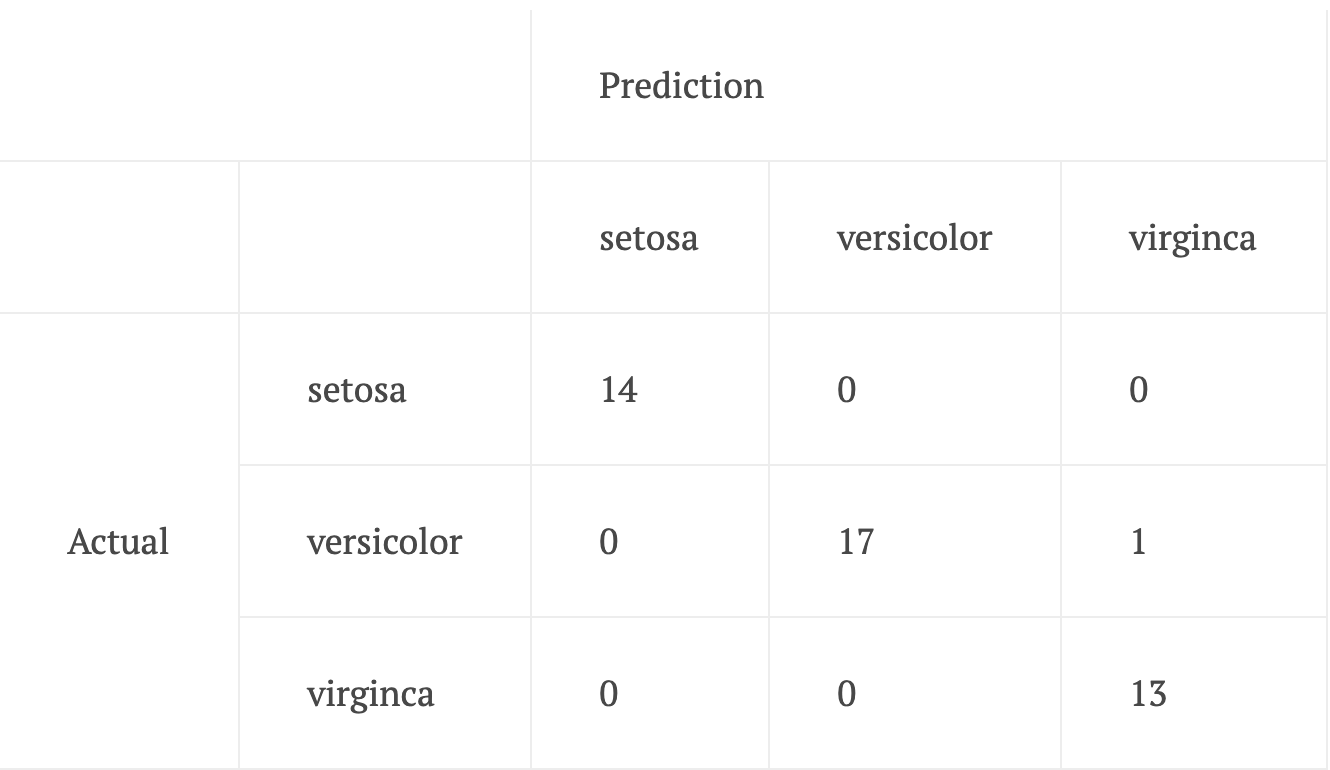Click the virginca row label
1330x770 pixels.
[x=370, y=694]
